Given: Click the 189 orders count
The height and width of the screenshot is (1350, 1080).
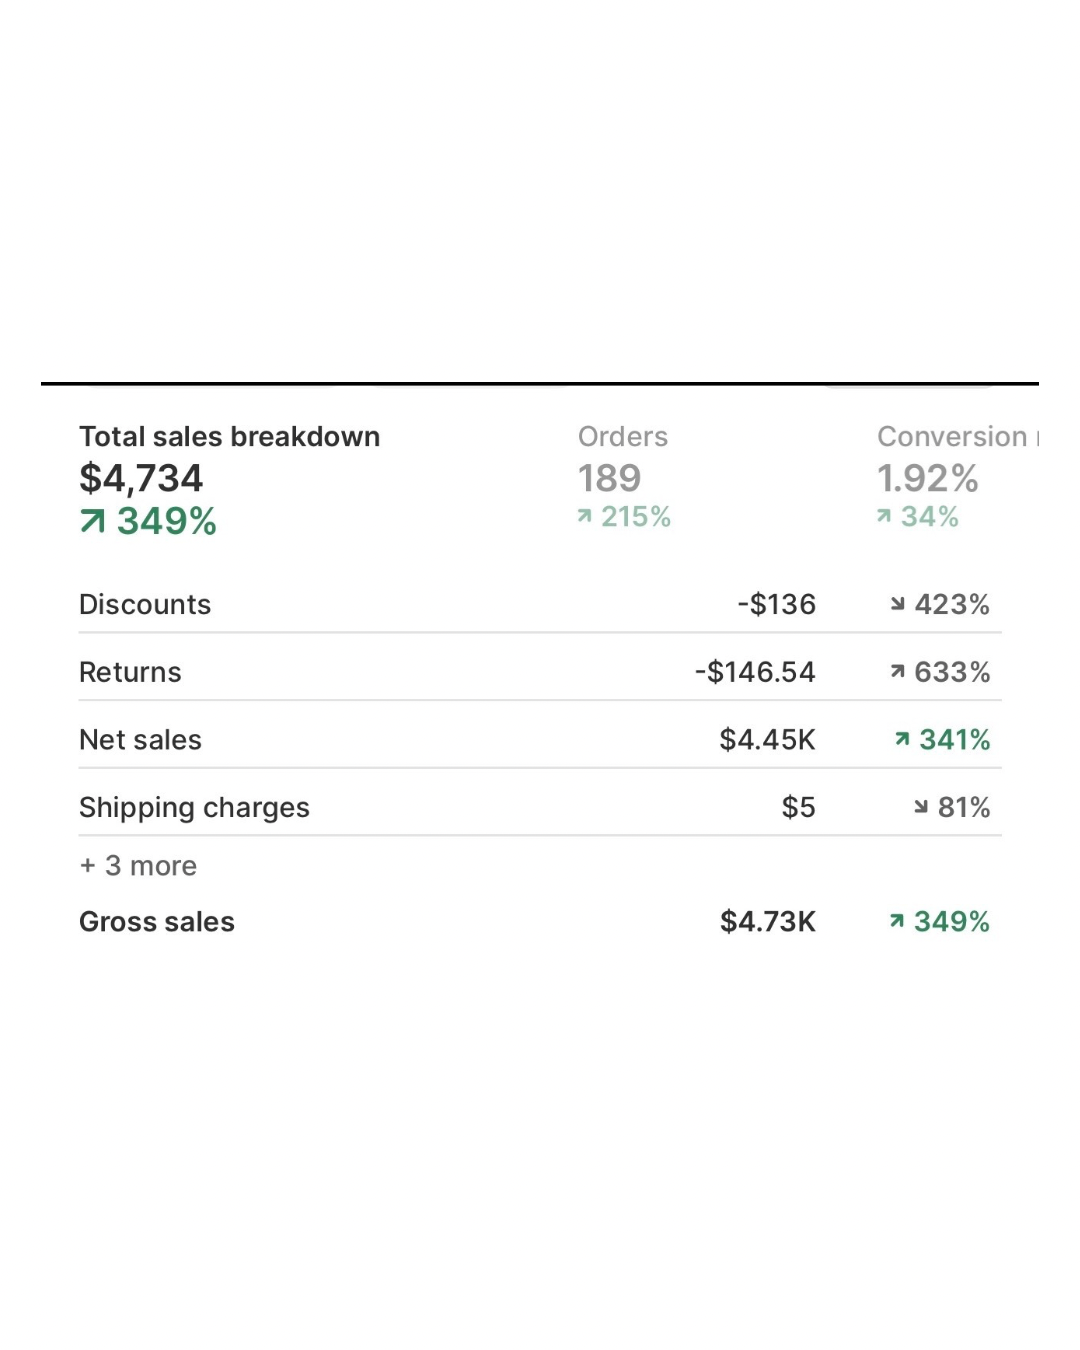Looking at the screenshot, I should tap(609, 478).
